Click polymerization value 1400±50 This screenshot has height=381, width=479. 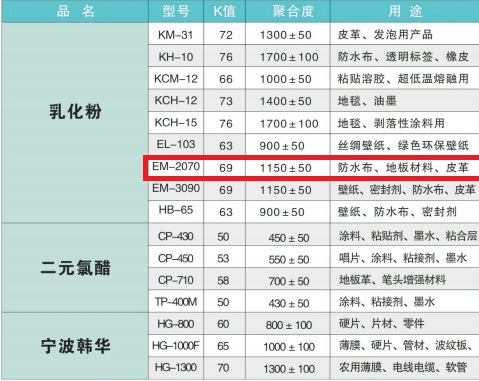pyautogui.click(x=286, y=101)
